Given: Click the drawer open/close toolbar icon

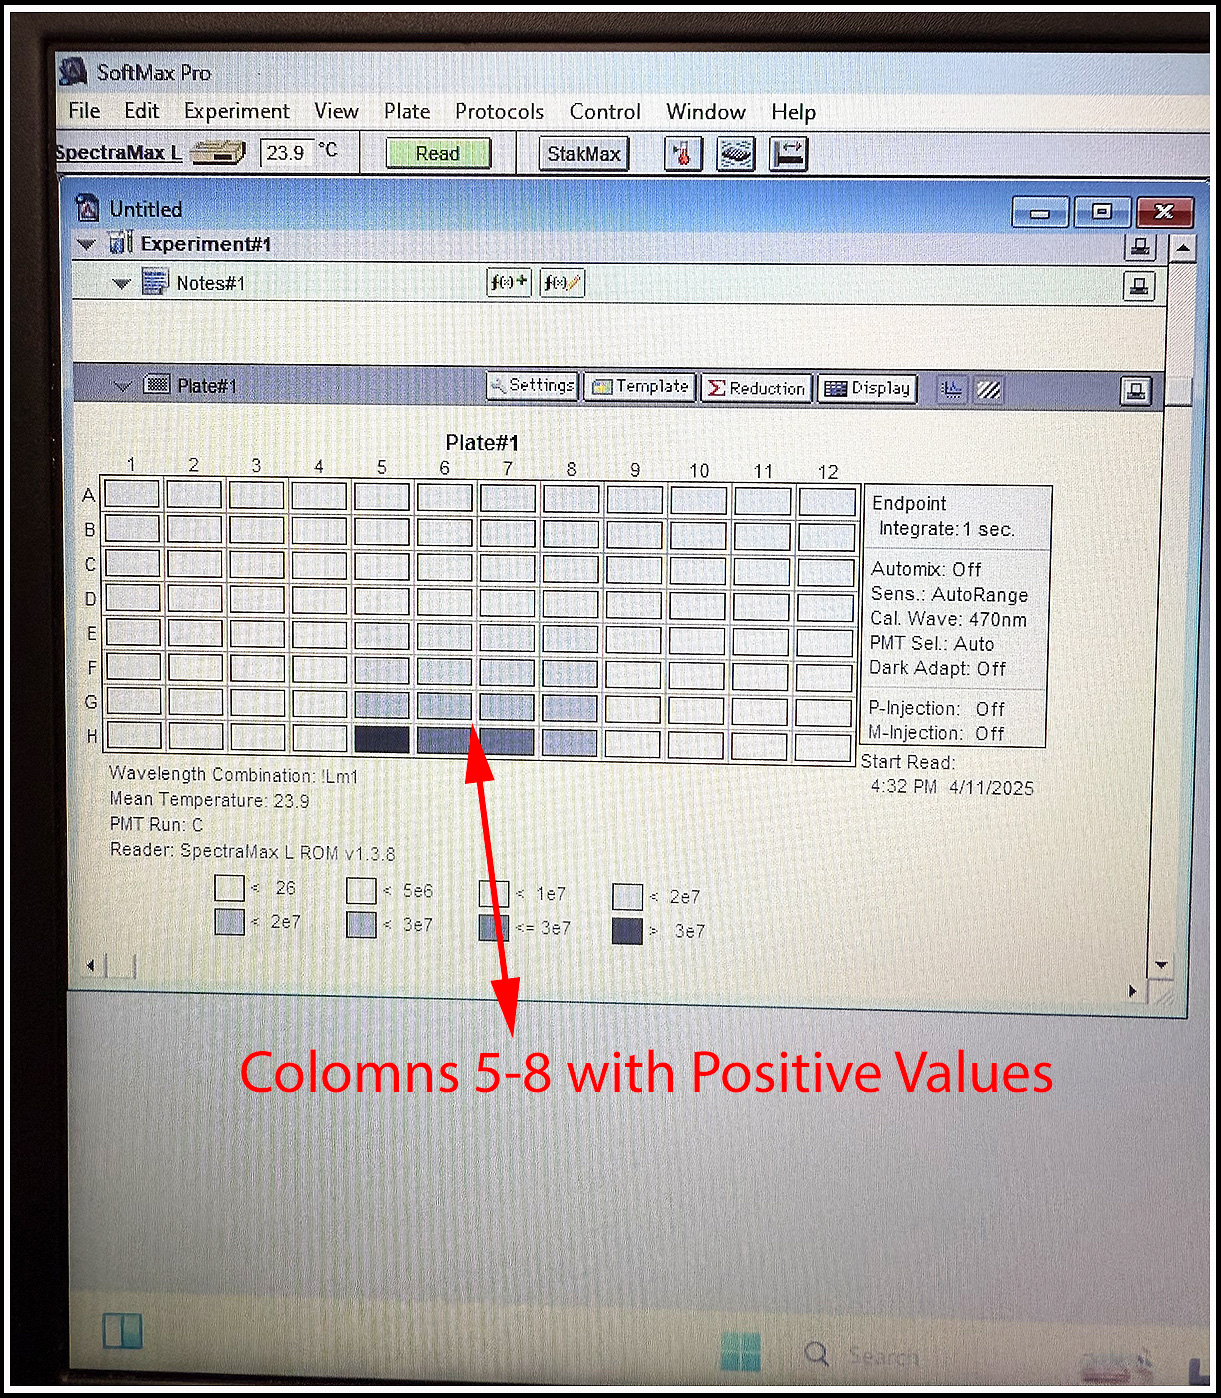Looking at the screenshot, I should coord(788,154).
